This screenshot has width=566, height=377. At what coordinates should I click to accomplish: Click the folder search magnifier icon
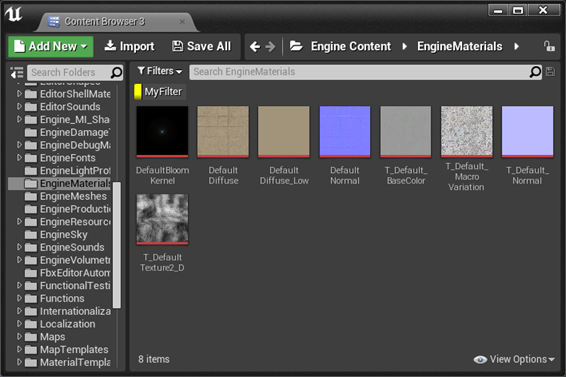click(116, 73)
